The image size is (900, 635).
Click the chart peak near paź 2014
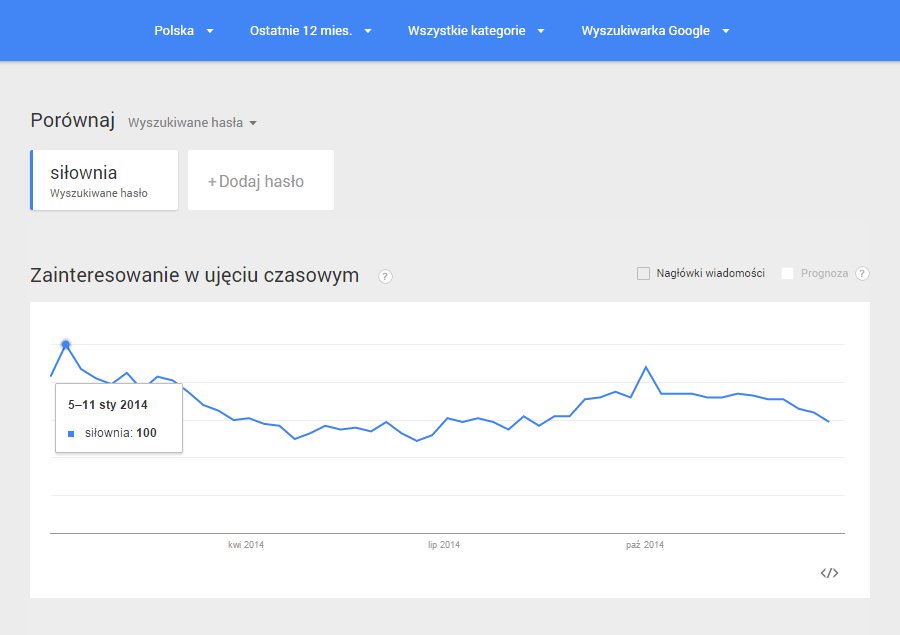coord(647,367)
